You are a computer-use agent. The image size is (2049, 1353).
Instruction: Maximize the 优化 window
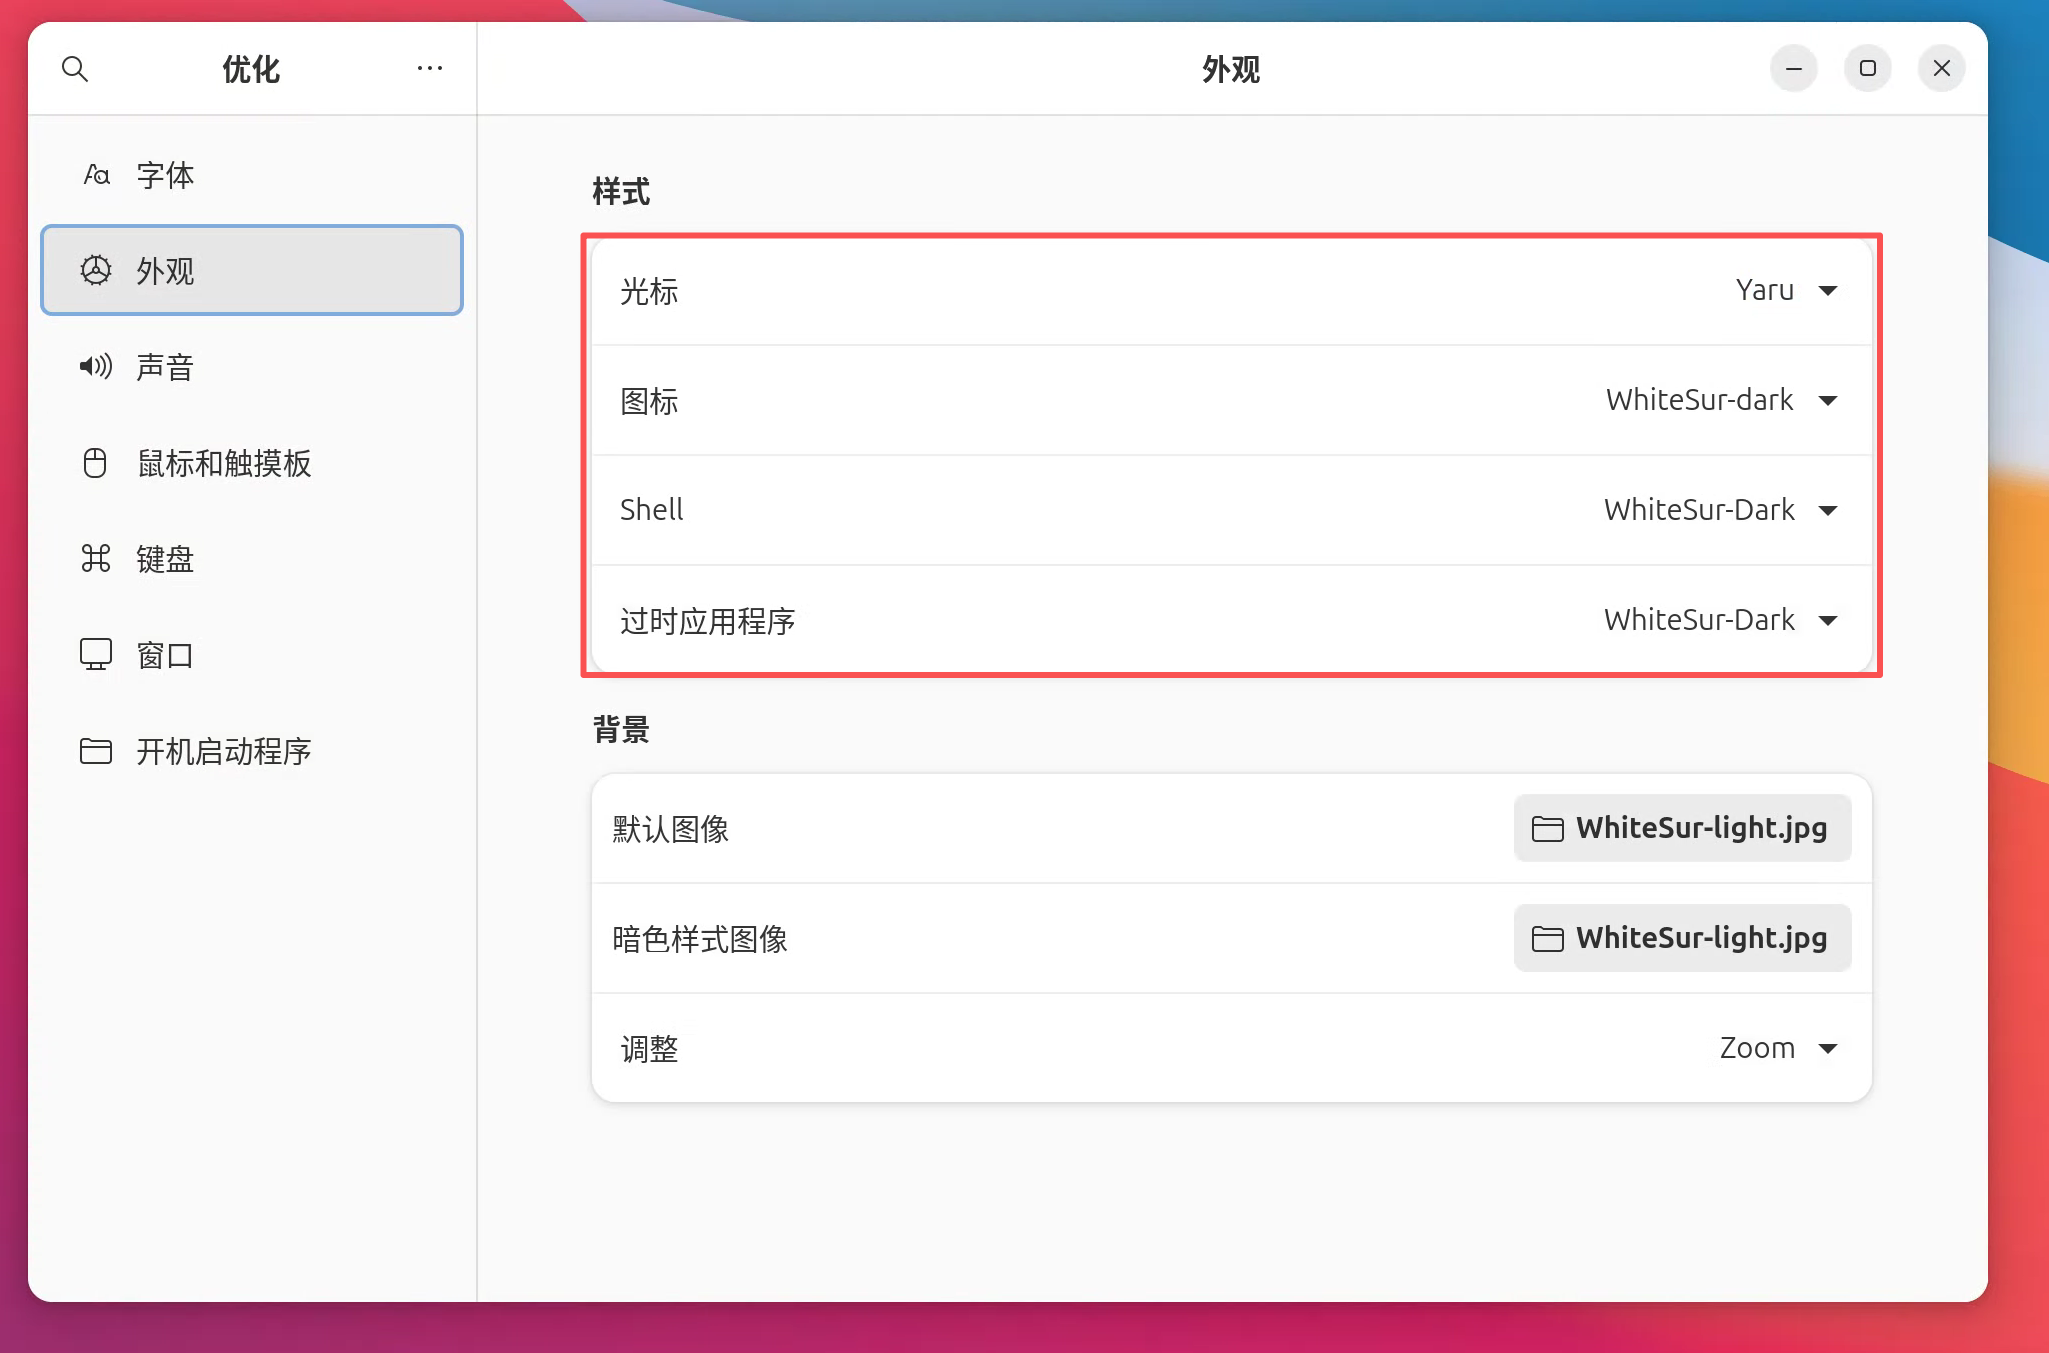pos(1867,69)
